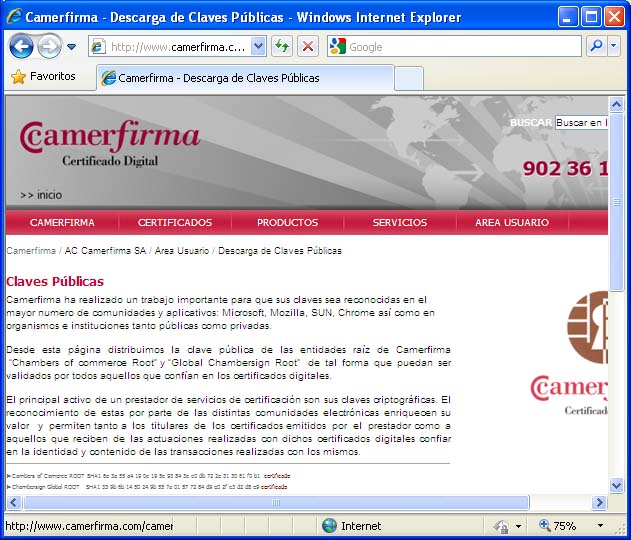This screenshot has height=540, width=631.
Task: Click the Google logo icon in search box
Action: 337,47
